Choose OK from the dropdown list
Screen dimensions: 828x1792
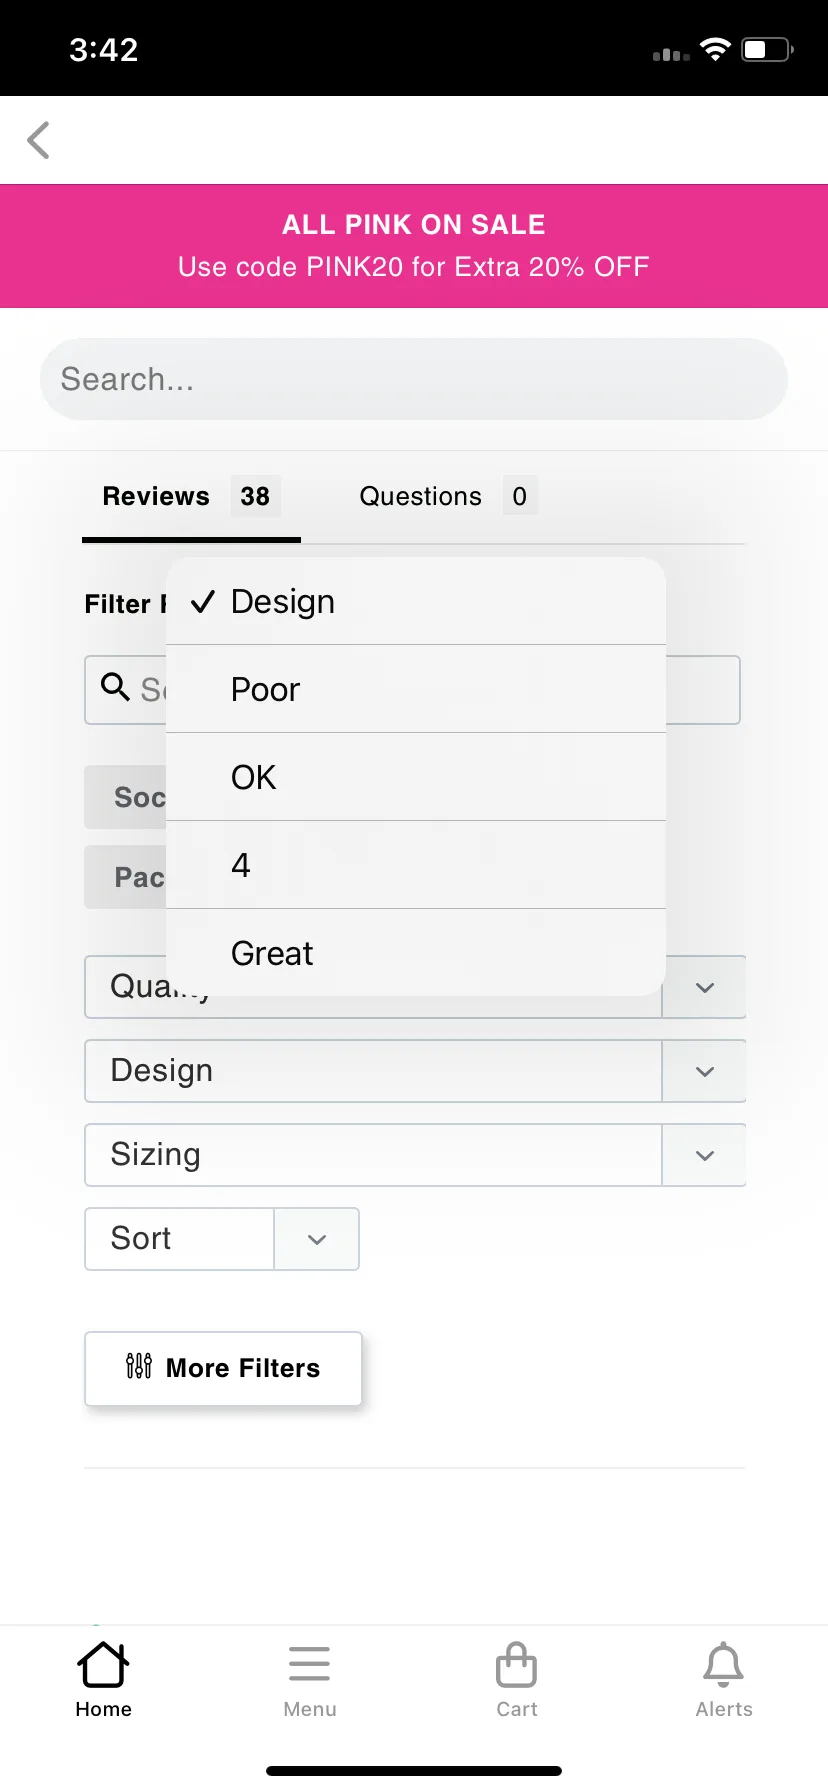(416, 777)
